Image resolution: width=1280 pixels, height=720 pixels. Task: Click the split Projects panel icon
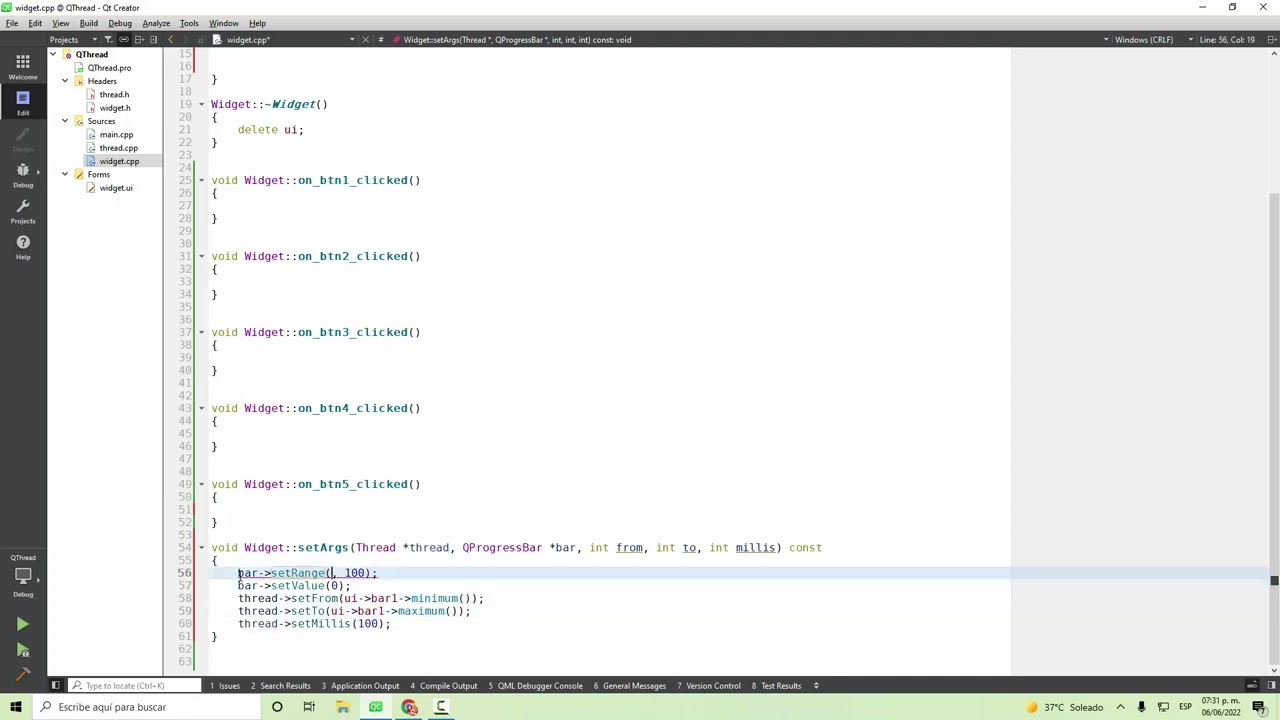pyautogui.click(x=139, y=40)
